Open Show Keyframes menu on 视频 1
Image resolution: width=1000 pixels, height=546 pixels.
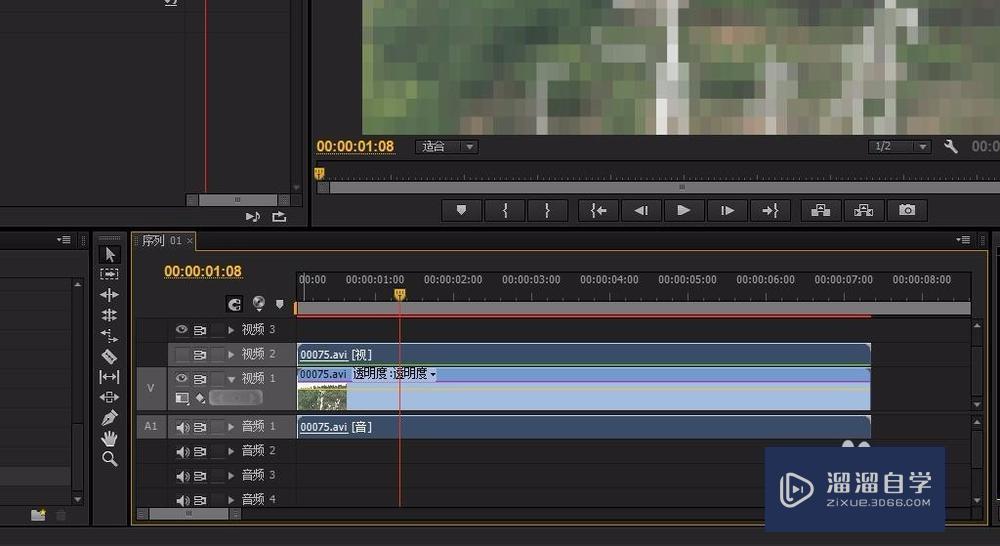click(200, 398)
